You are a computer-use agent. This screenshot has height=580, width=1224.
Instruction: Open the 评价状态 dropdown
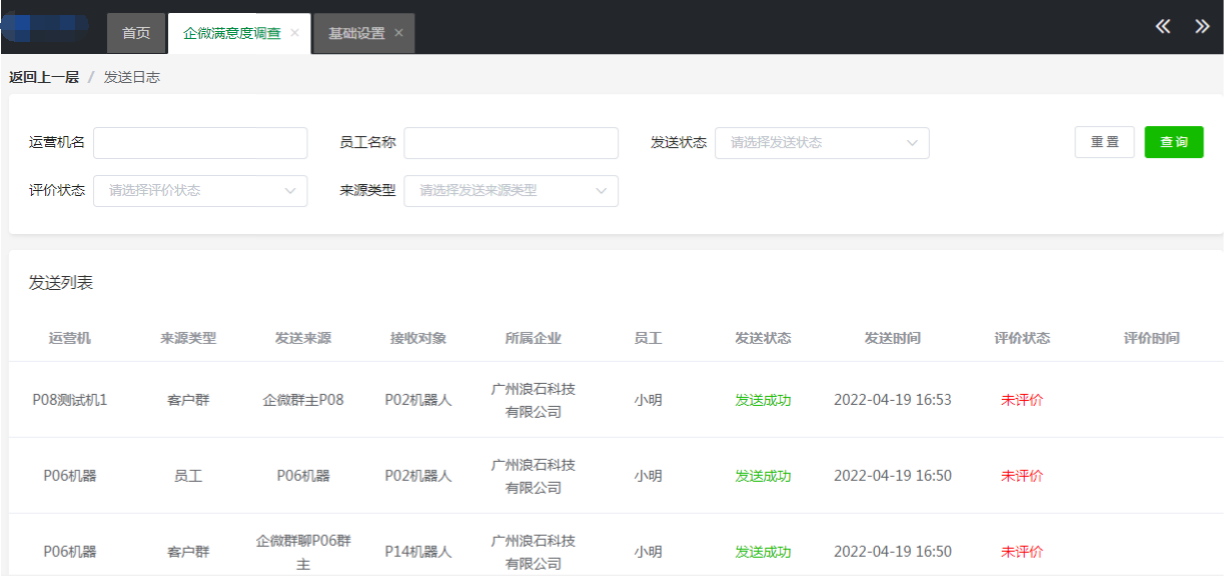200,191
